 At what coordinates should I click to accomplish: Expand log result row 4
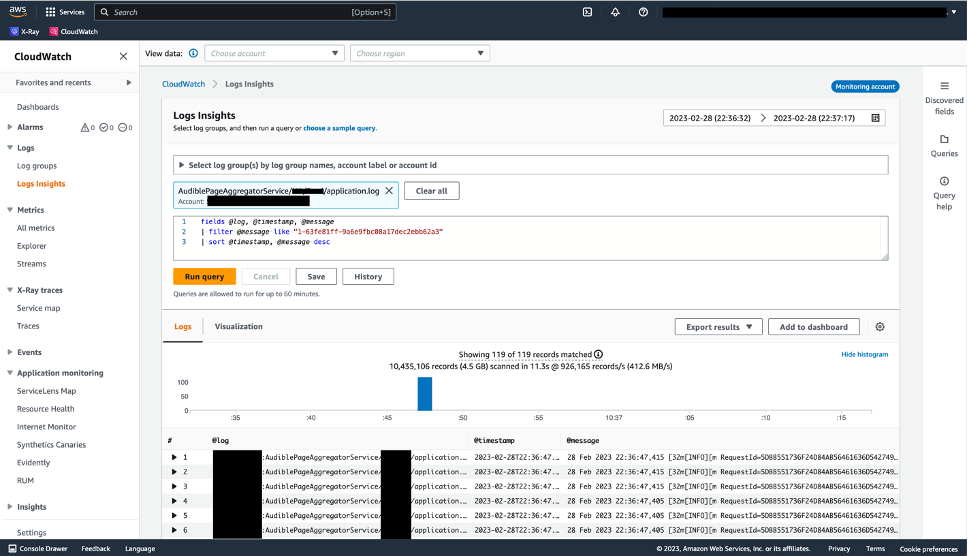click(x=174, y=500)
